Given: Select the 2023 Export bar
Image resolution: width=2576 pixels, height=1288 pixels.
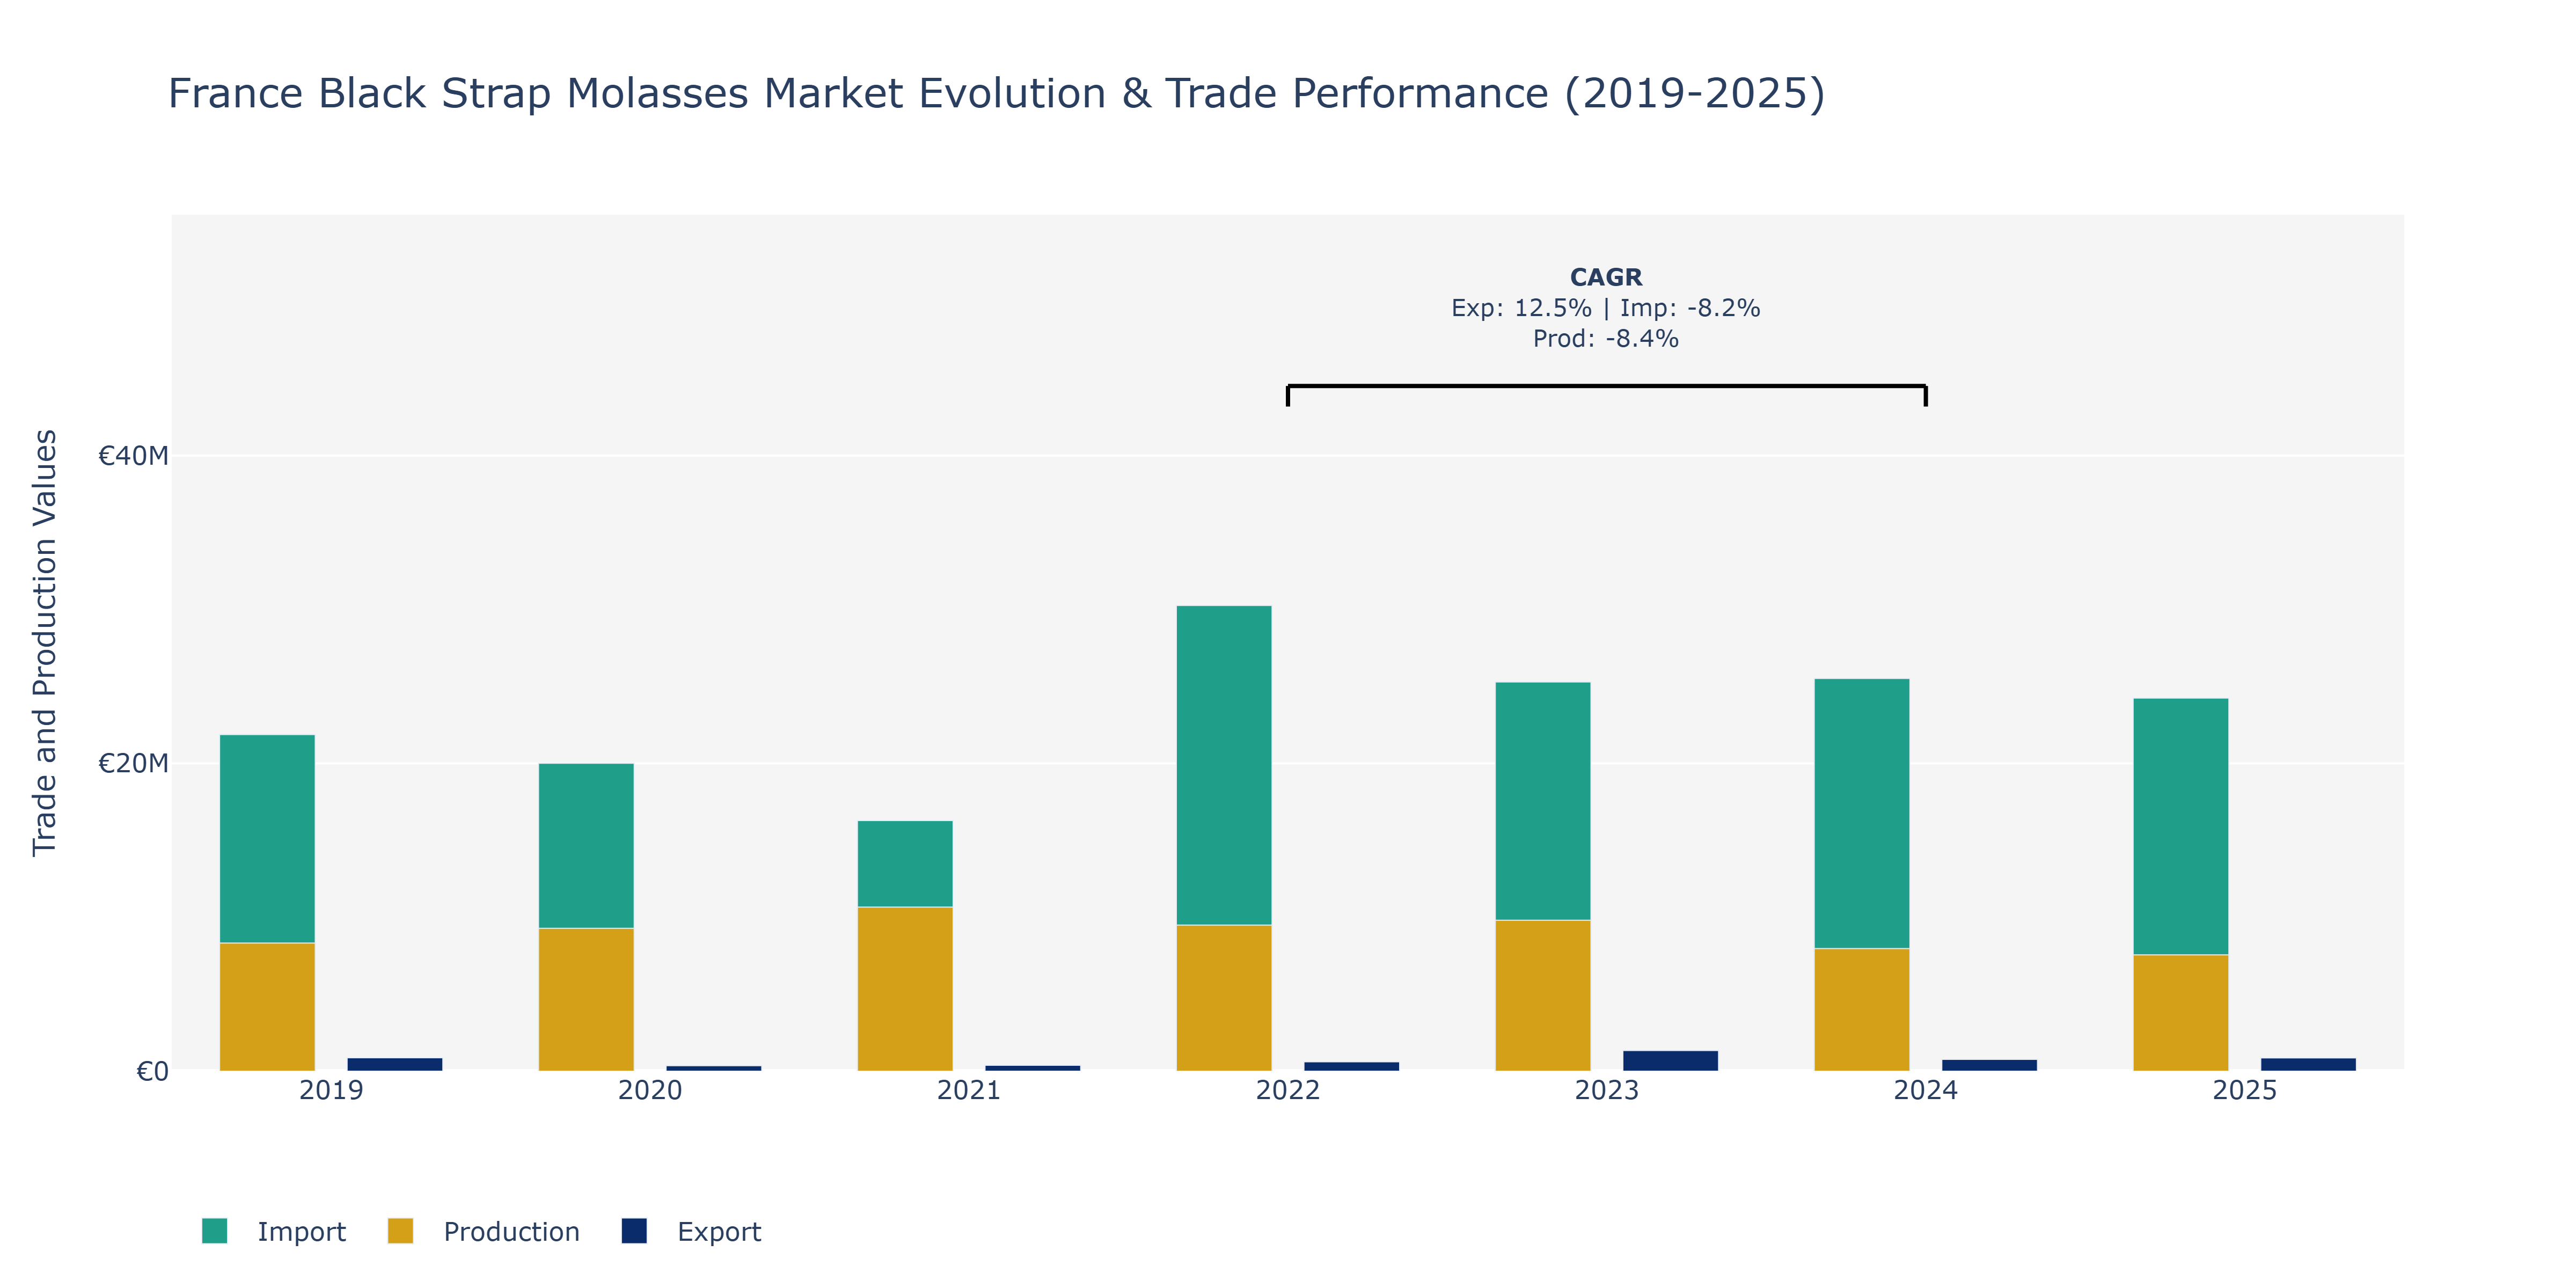Looking at the screenshot, I should pyautogui.click(x=1671, y=1061).
